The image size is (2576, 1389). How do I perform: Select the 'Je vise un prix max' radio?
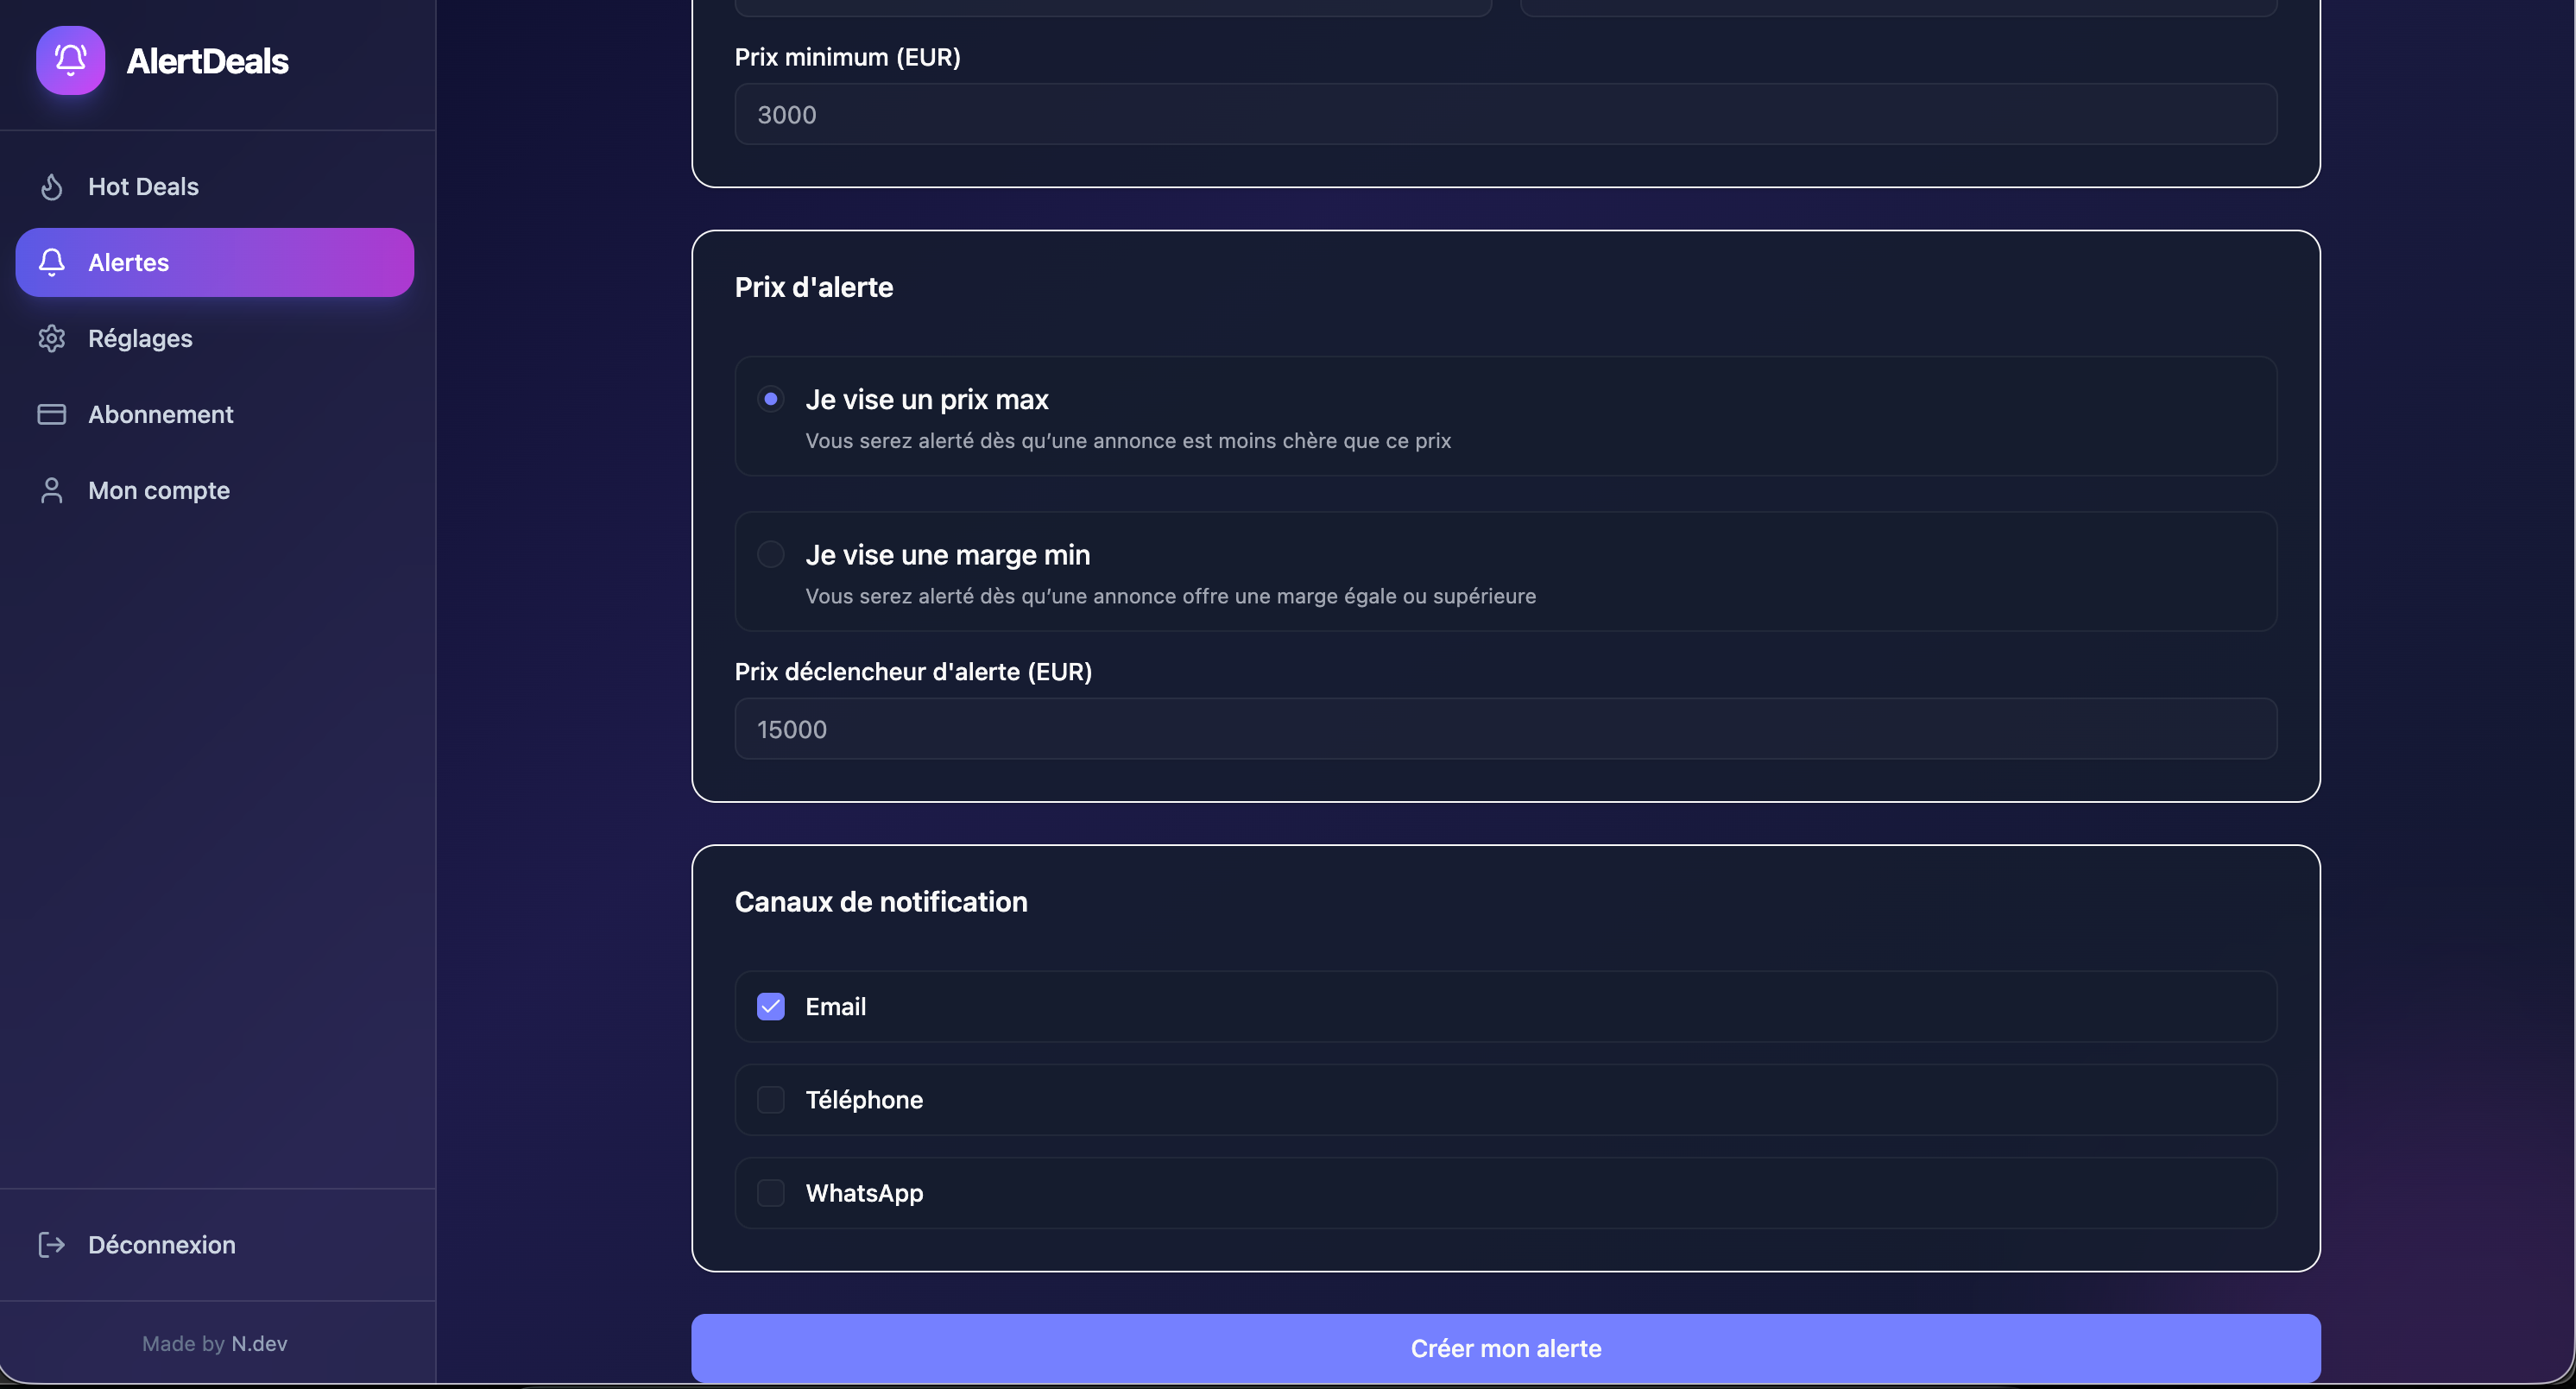(770, 399)
